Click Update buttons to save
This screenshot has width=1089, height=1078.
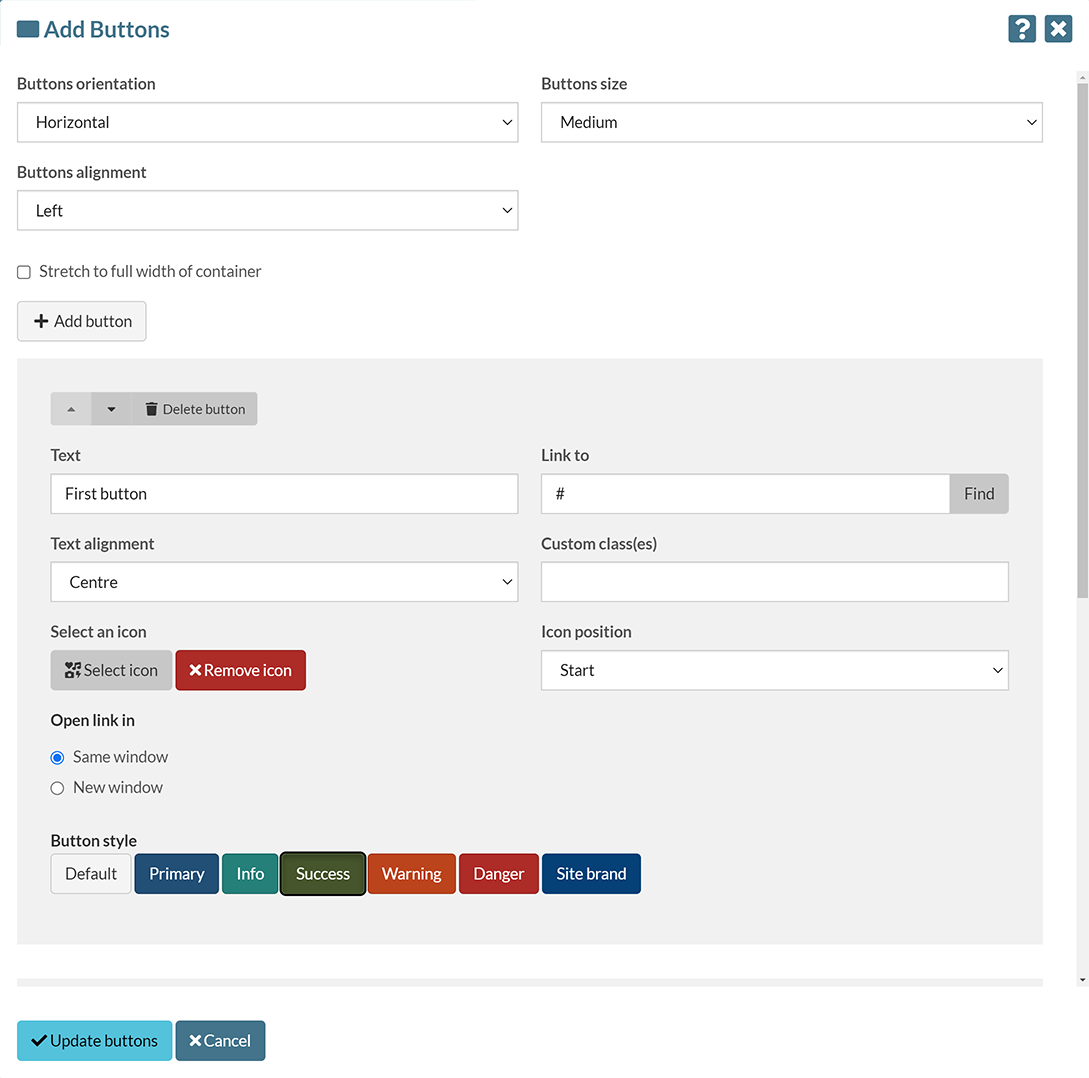click(94, 1040)
